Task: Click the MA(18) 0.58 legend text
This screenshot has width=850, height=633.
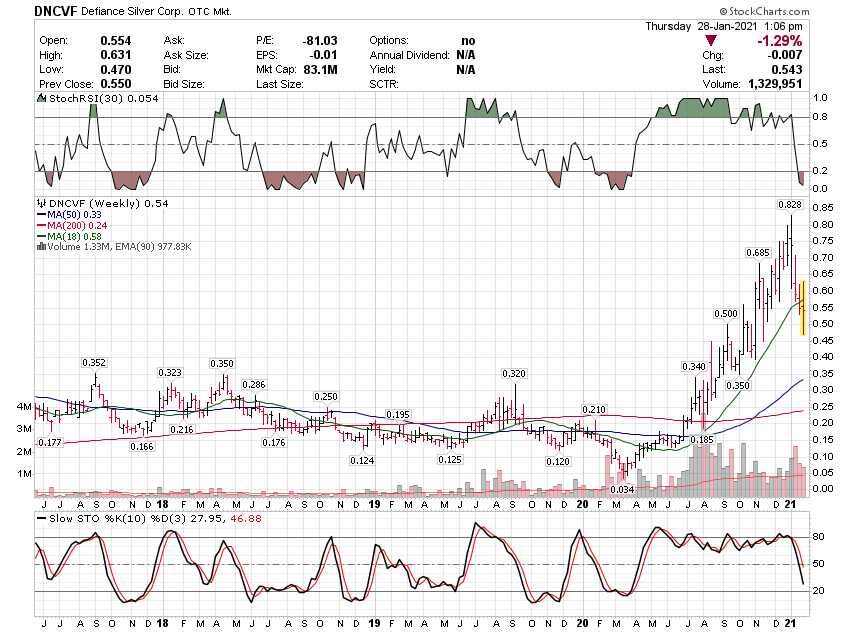Action: click(74, 236)
